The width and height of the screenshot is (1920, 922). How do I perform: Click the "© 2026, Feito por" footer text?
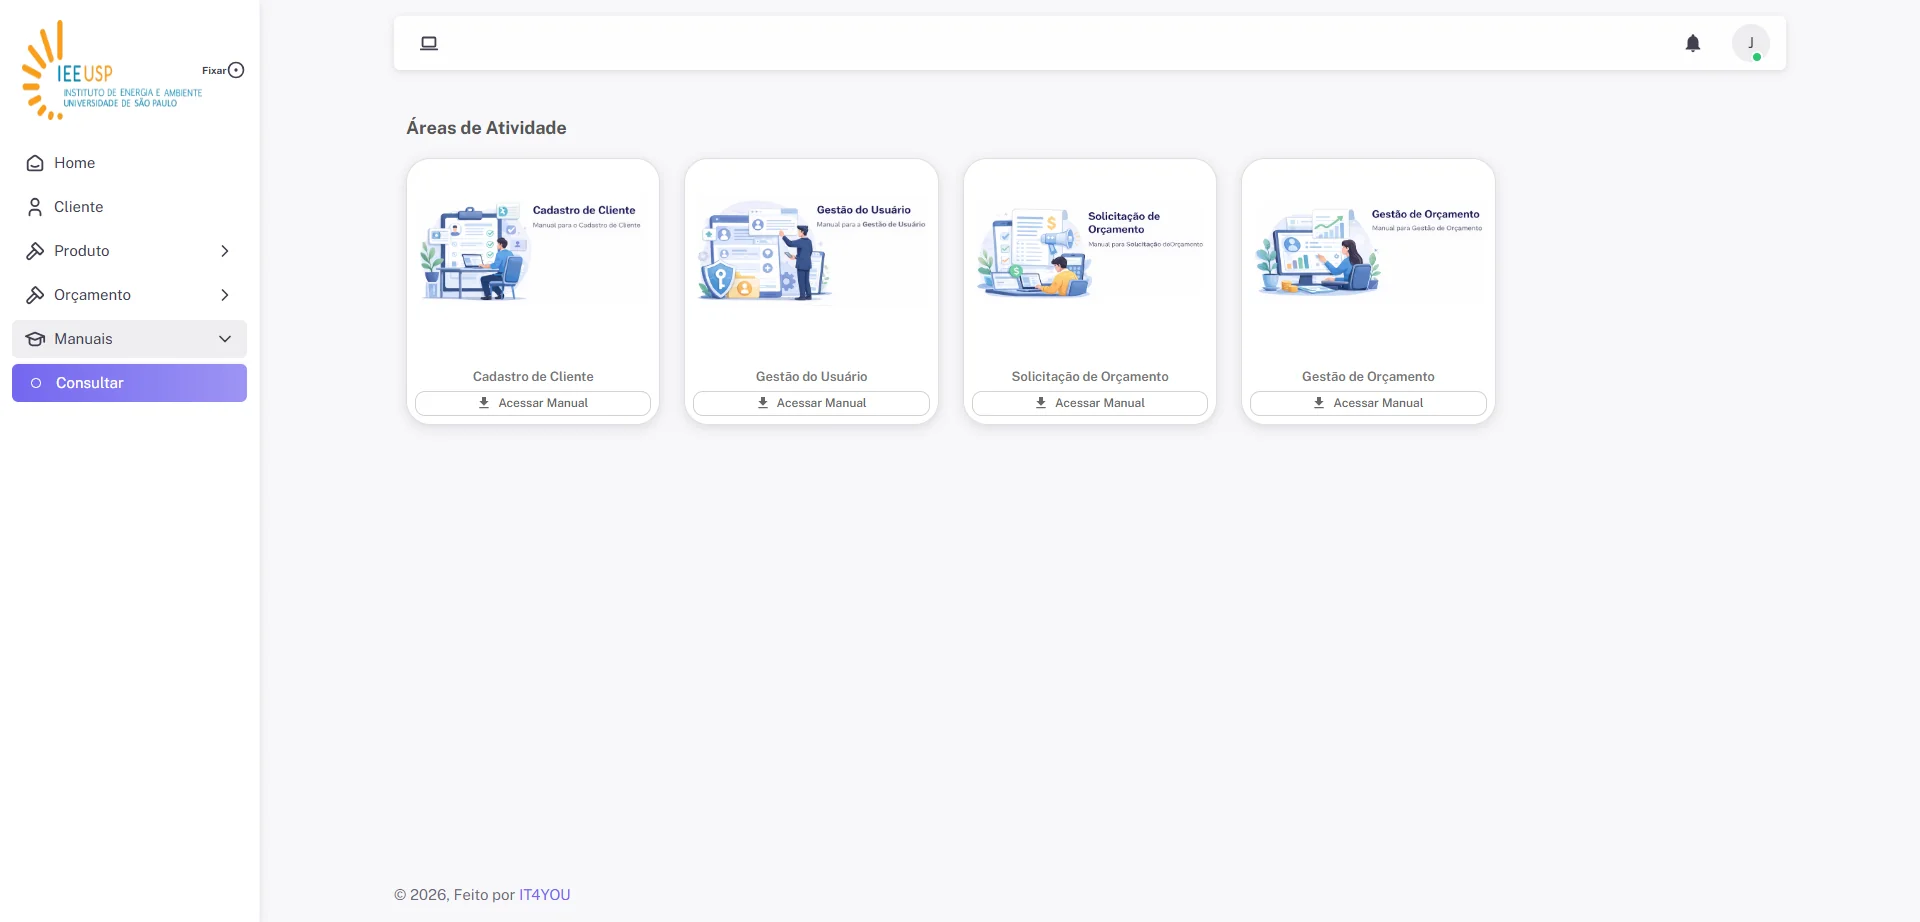(x=454, y=895)
